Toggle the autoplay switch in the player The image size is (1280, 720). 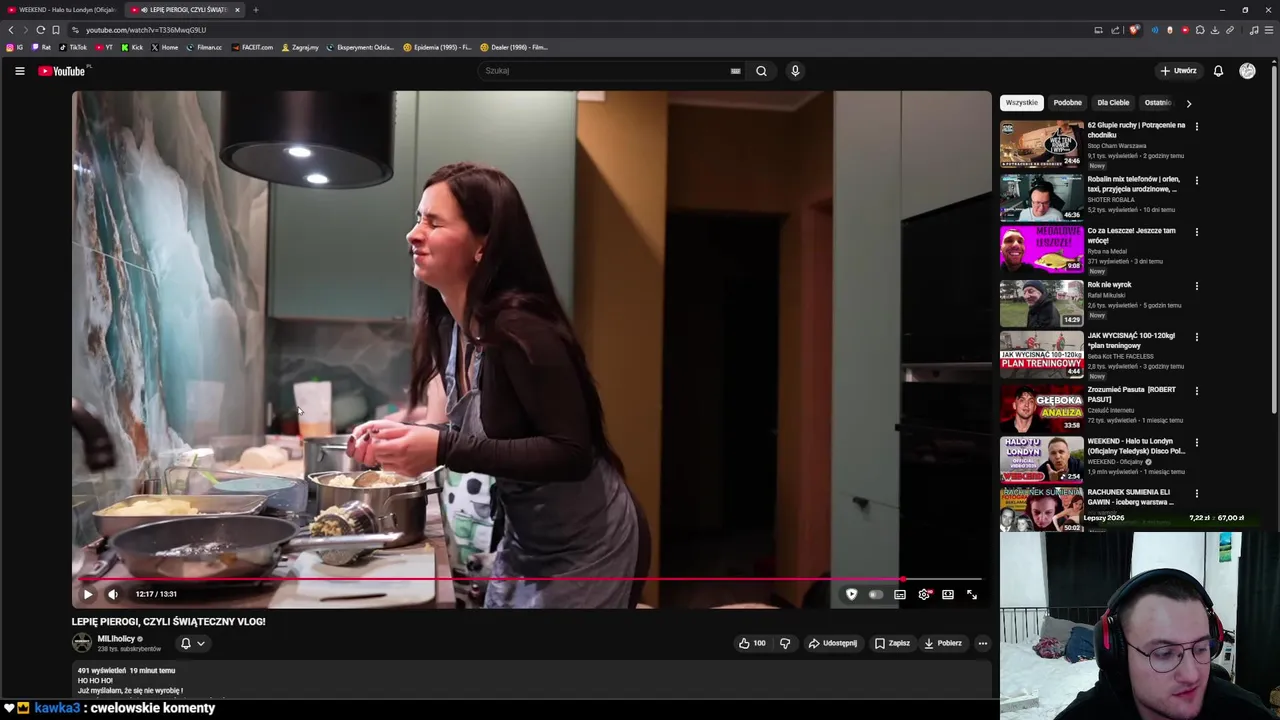(875, 594)
